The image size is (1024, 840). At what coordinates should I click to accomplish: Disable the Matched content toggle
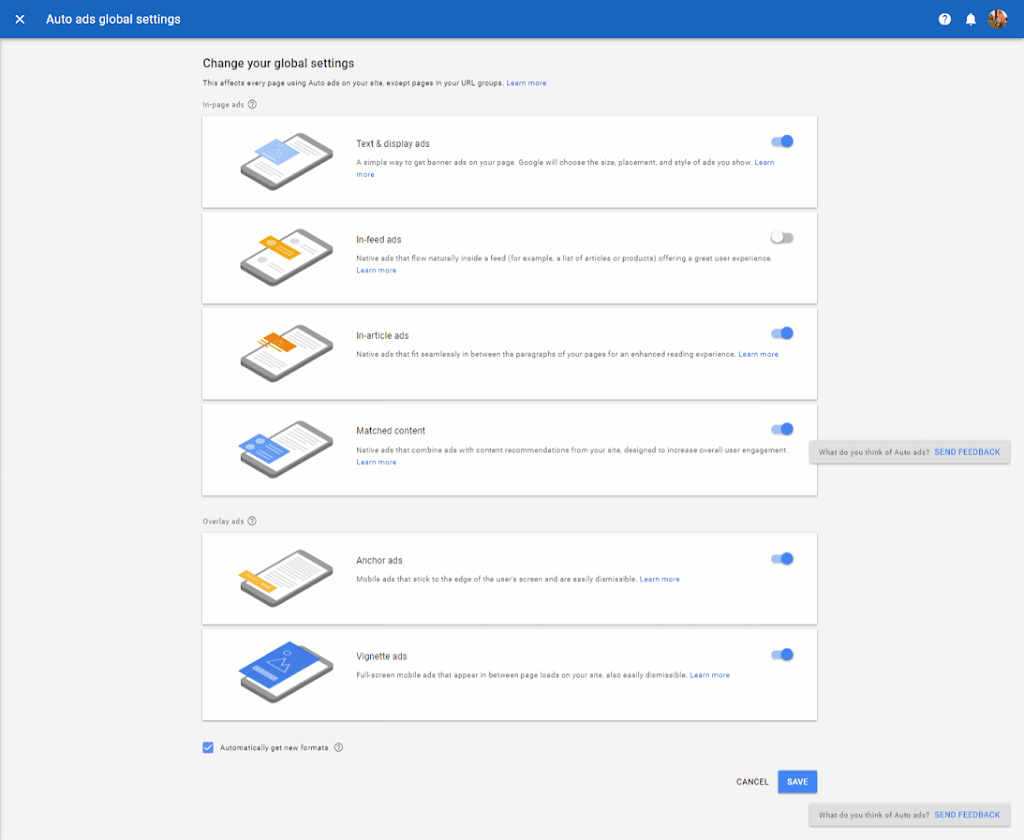click(x=782, y=429)
